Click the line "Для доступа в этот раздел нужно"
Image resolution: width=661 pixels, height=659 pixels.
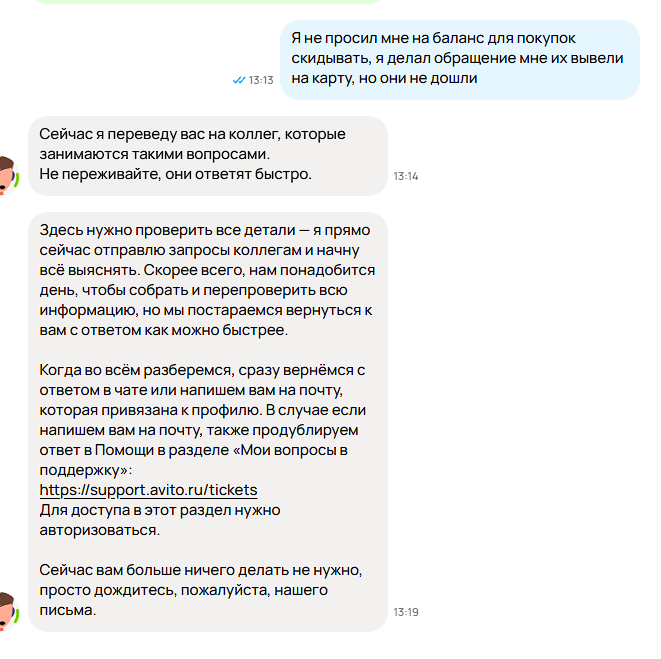(x=160, y=510)
